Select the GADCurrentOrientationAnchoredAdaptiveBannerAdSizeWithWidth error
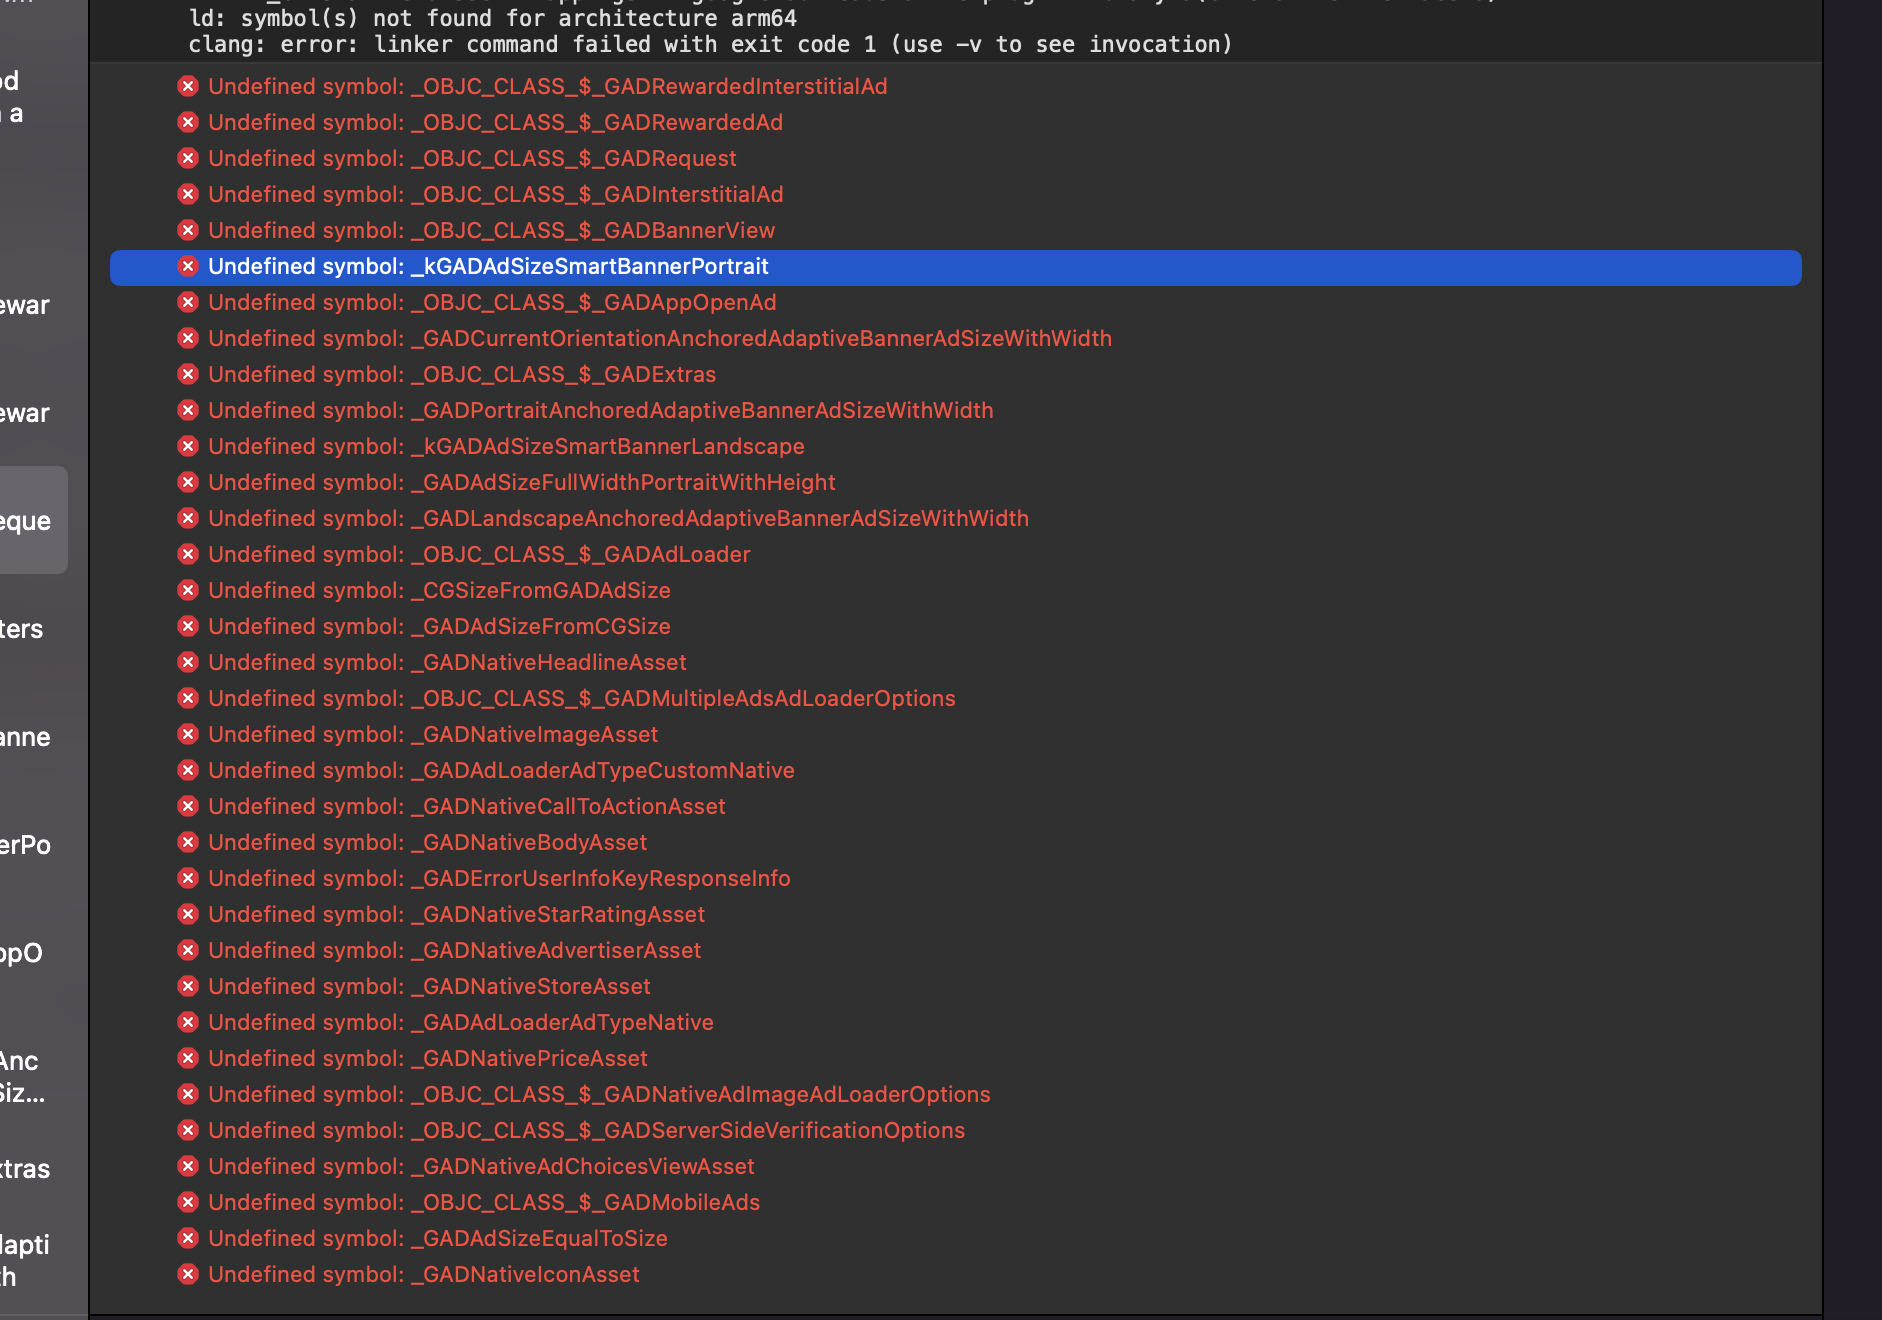The width and height of the screenshot is (1882, 1320). 659,339
